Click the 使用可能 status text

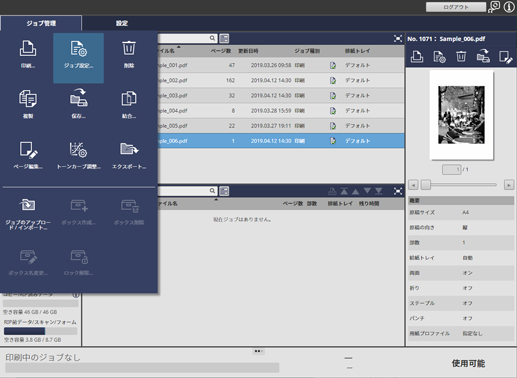pyautogui.click(x=468, y=363)
